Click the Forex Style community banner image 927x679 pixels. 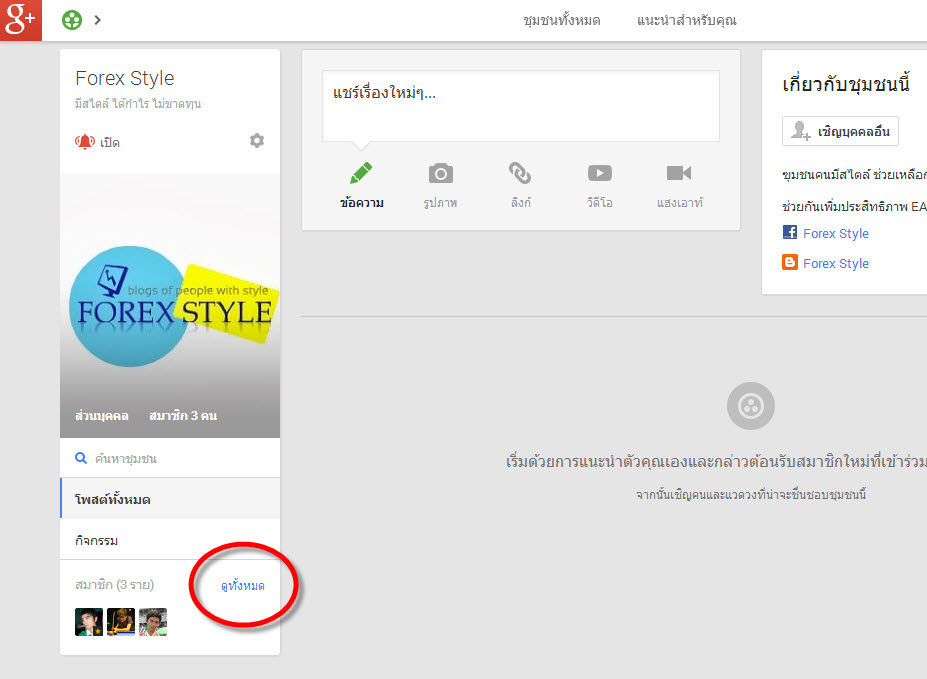coord(170,305)
